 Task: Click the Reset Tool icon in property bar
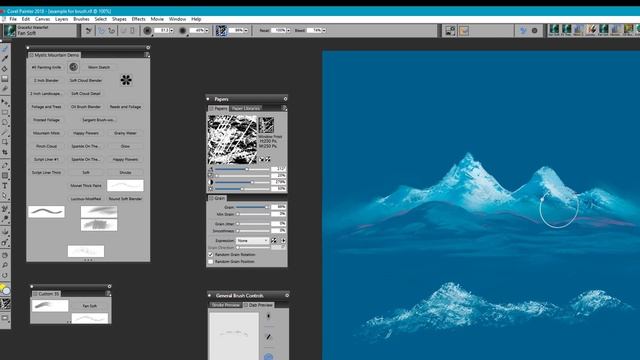[89, 31]
